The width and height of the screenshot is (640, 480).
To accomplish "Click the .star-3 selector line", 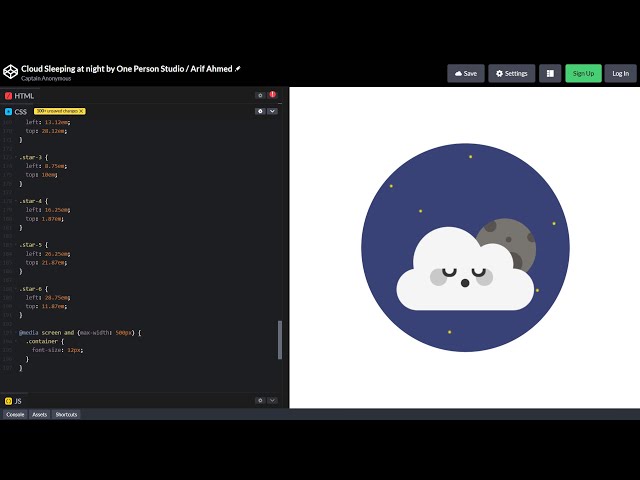I will (x=34, y=157).
